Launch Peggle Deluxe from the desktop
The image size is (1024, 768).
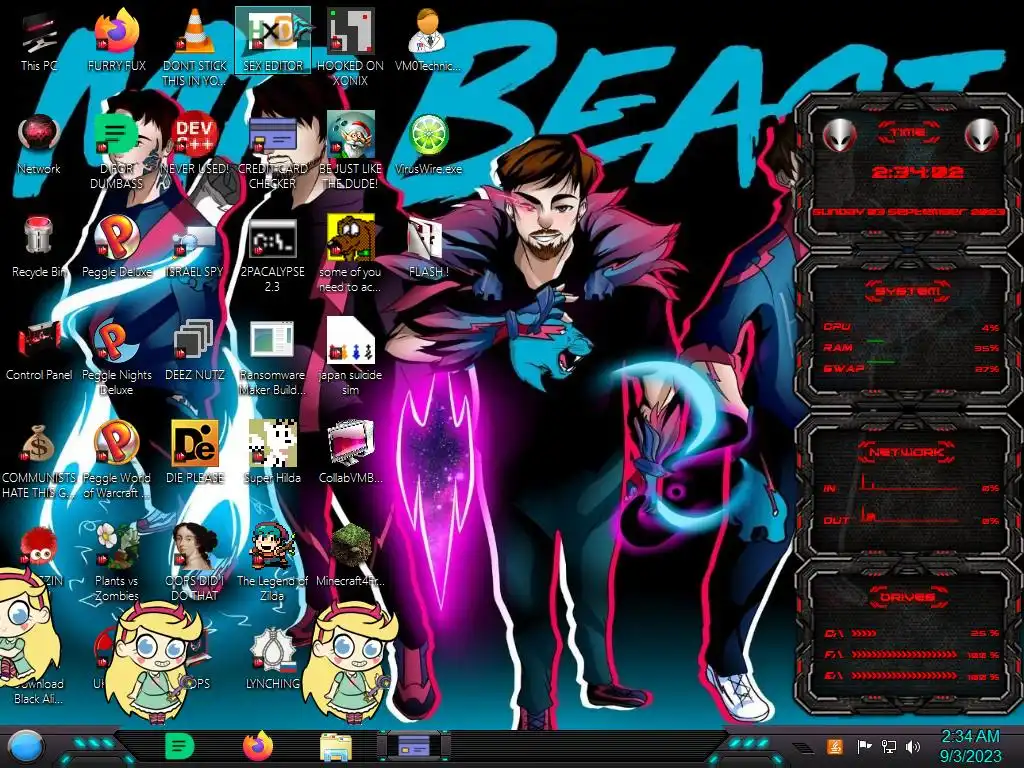coord(116,248)
